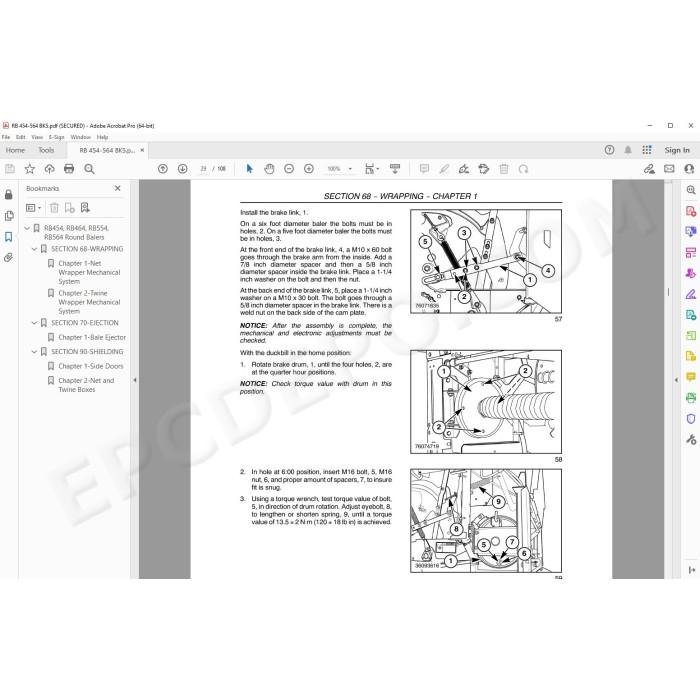Click the scrolling mode icon

[395, 169]
